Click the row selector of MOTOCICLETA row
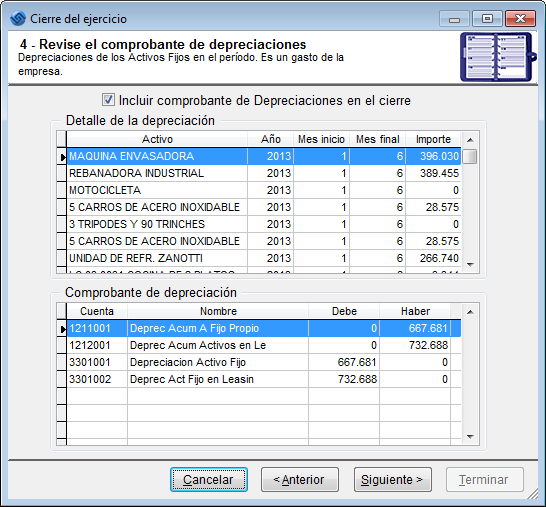This screenshot has height=507, width=546. click(62, 190)
